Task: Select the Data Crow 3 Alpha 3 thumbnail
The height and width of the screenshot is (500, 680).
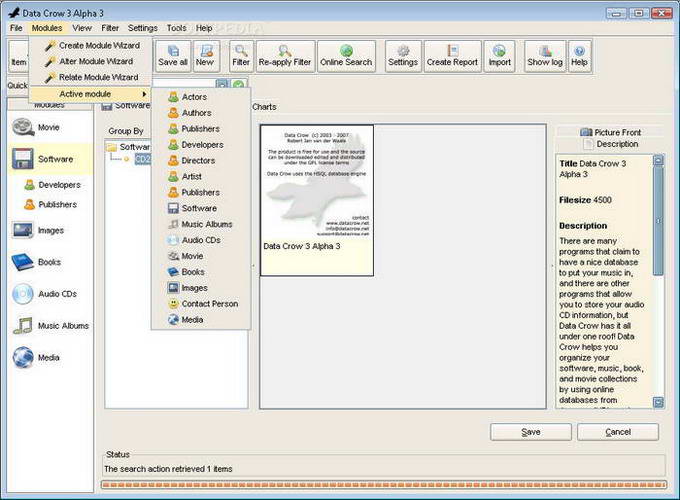Action: pyautogui.click(x=316, y=200)
